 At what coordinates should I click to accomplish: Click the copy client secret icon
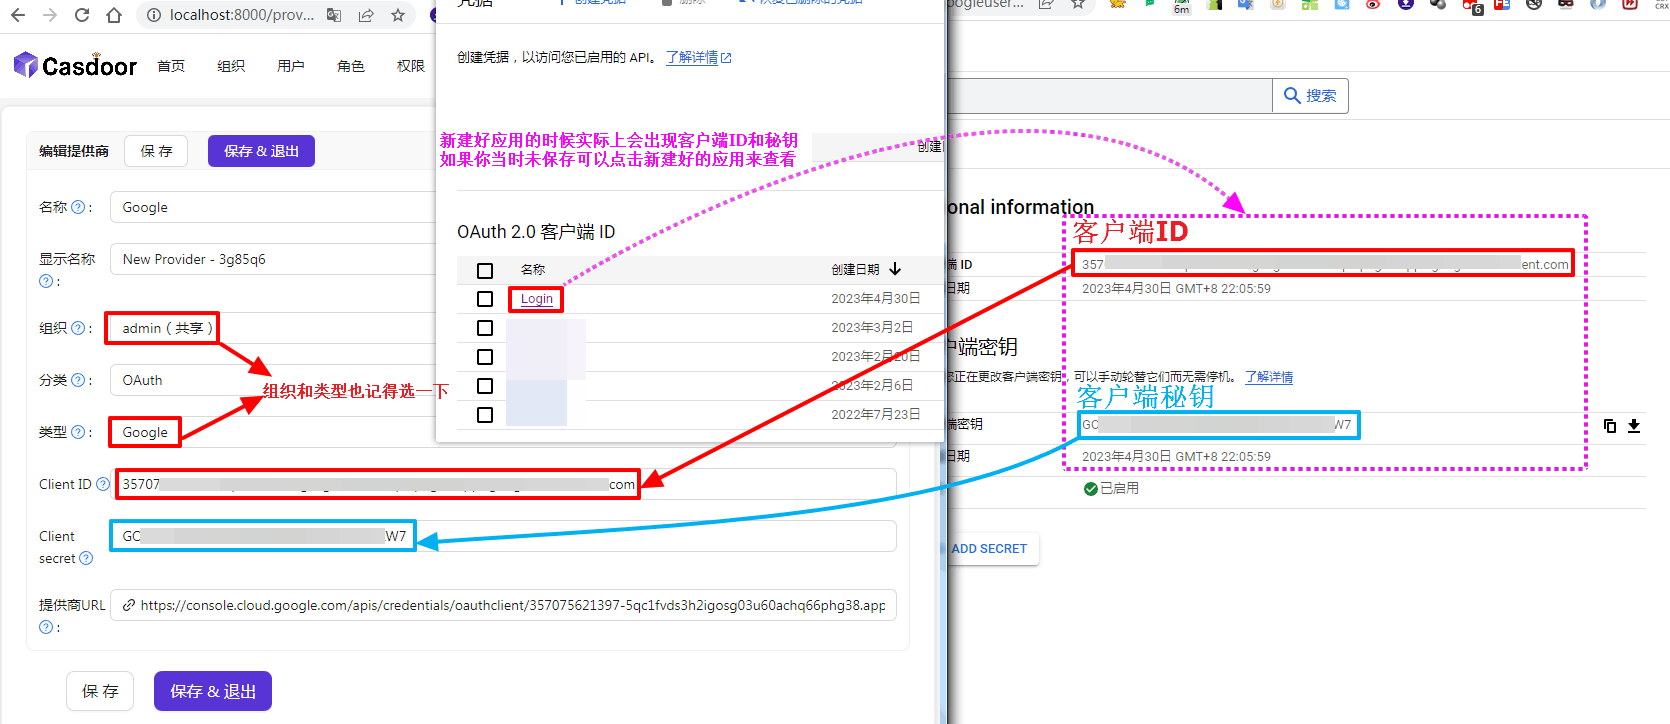(x=1610, y=426)
